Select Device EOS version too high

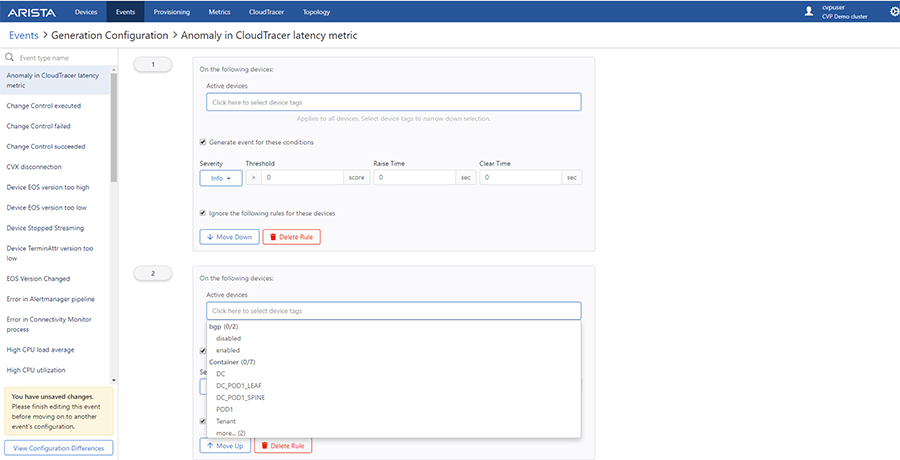tap(55, 187)
